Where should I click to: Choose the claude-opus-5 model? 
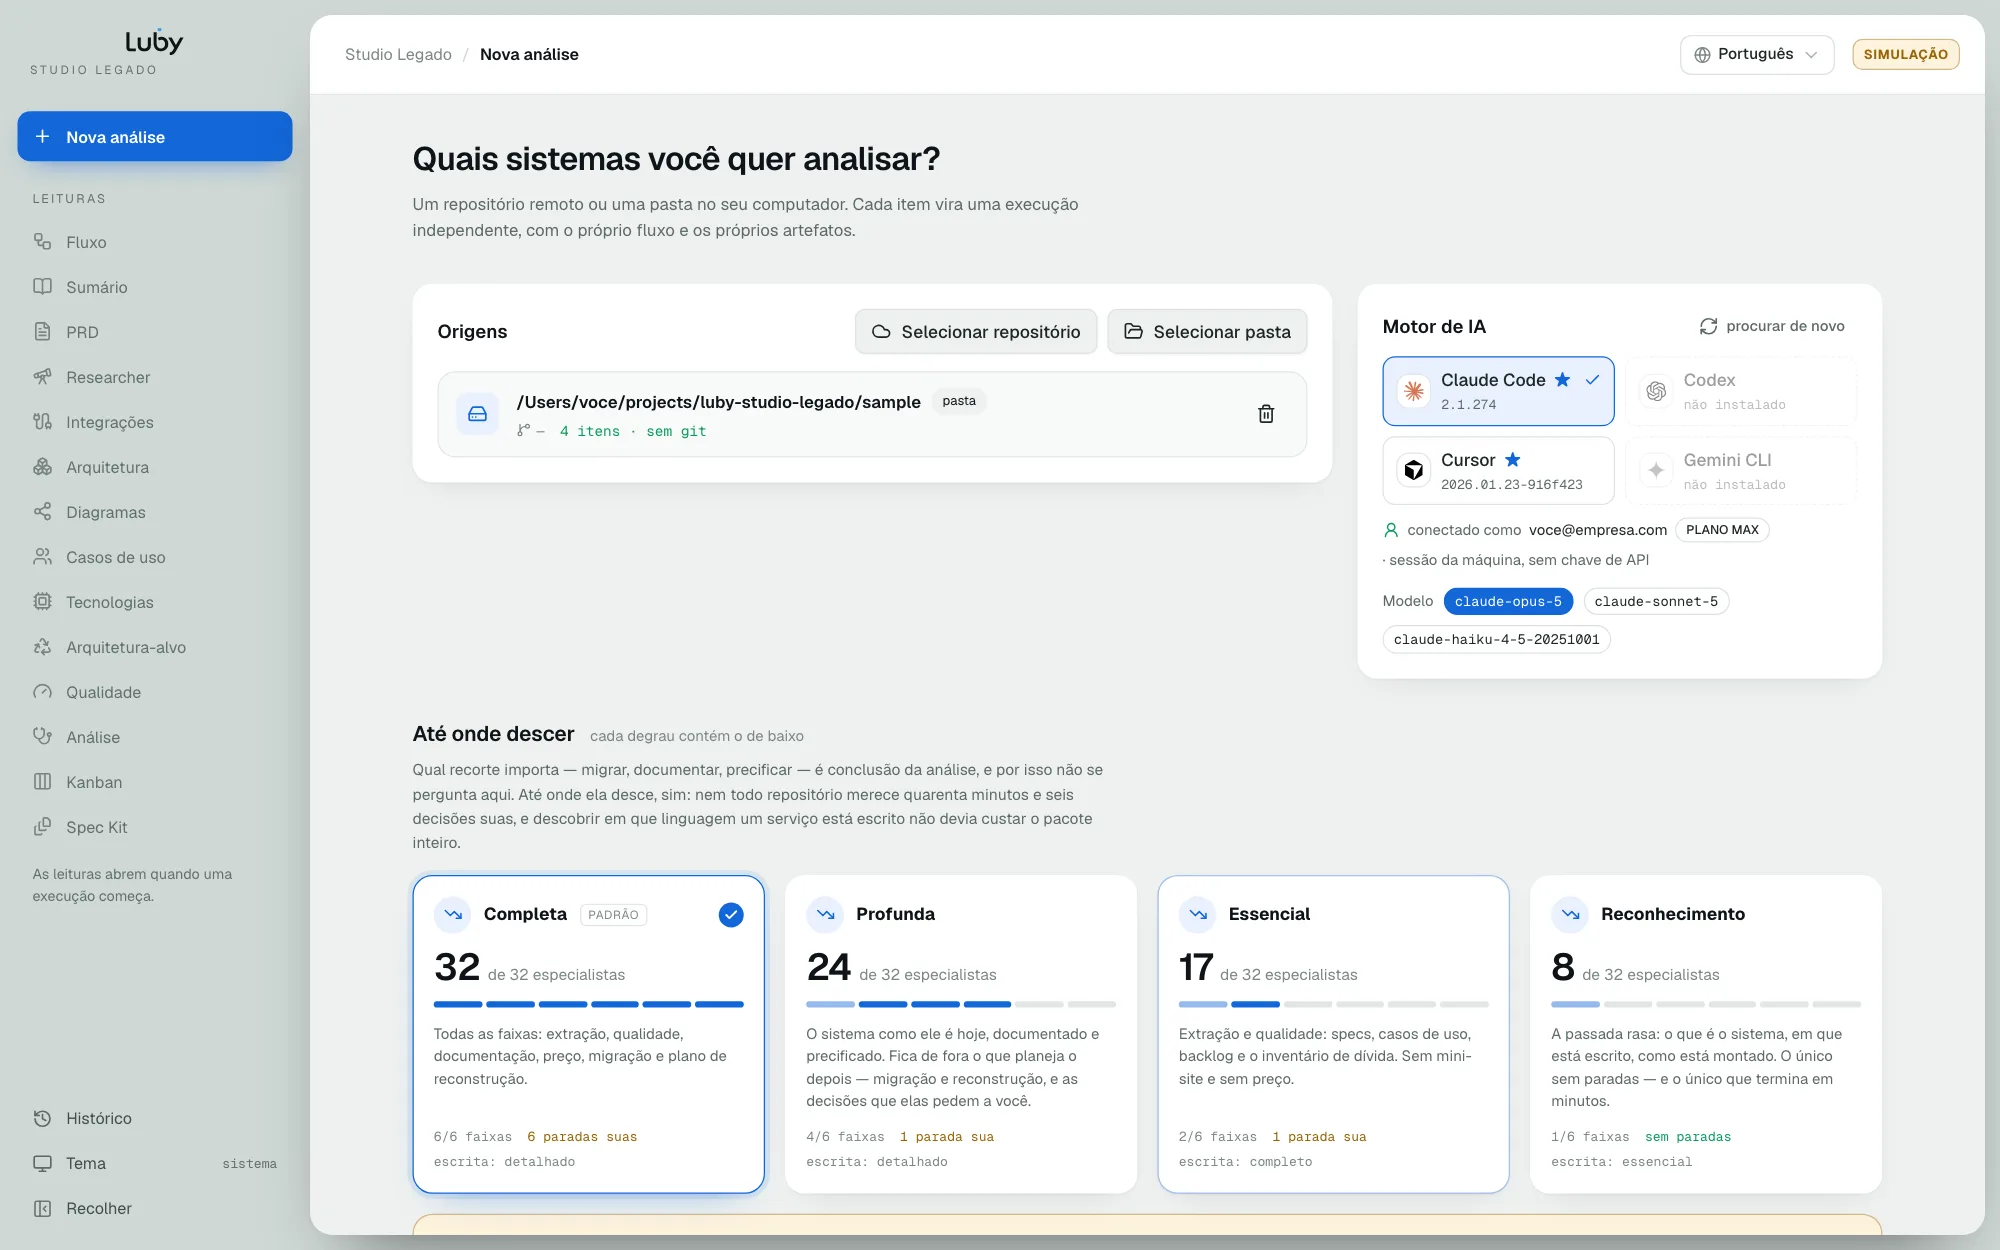pos(1508,601)
